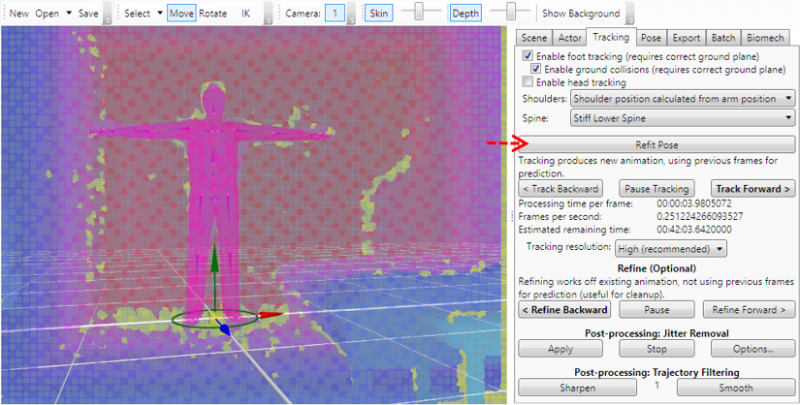Click the Refine Forward button

[x=749, y=310]
